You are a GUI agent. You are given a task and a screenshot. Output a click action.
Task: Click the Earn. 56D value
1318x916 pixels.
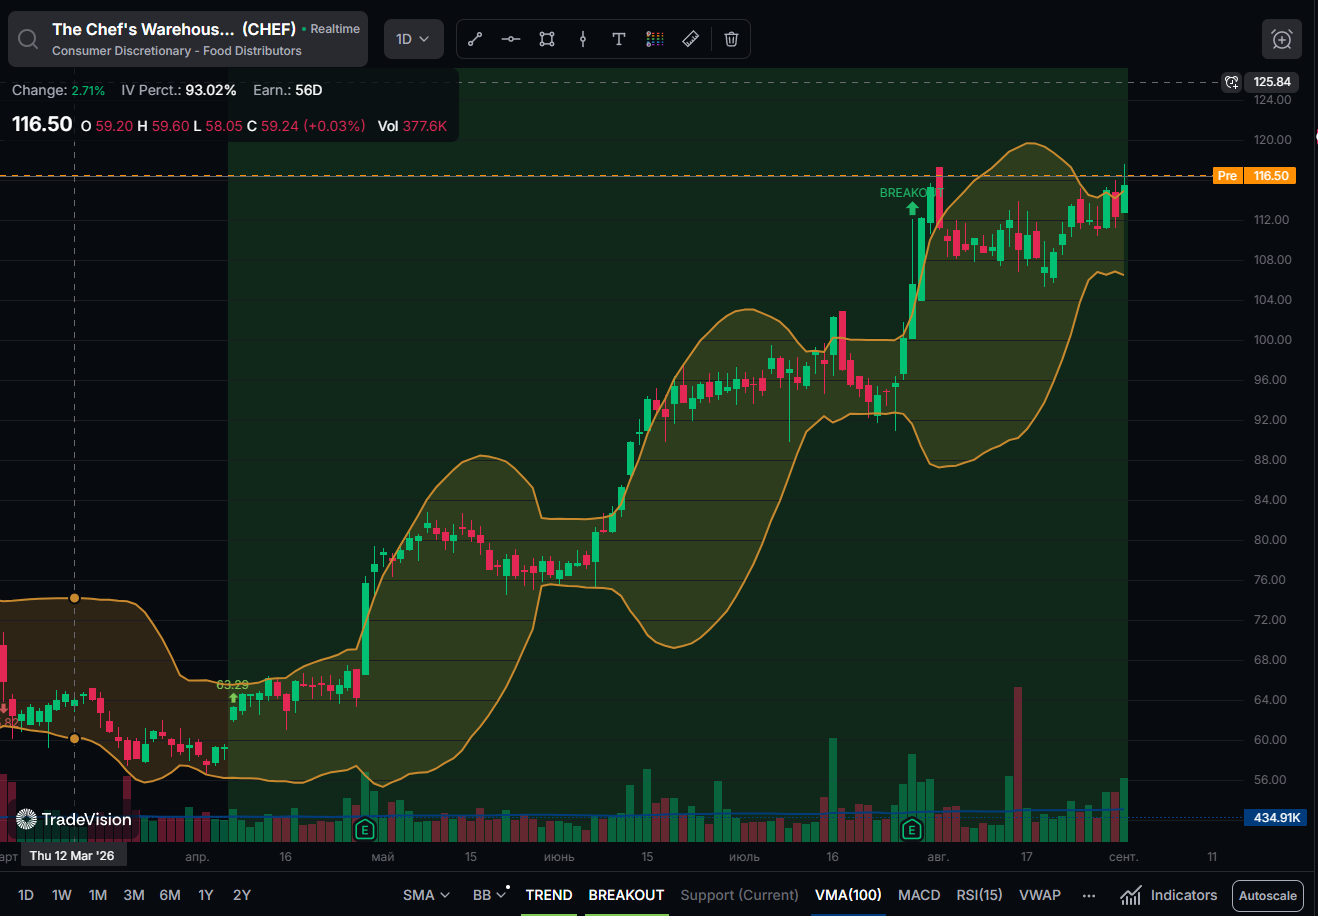pyautogui.click(x=309, y=90)
